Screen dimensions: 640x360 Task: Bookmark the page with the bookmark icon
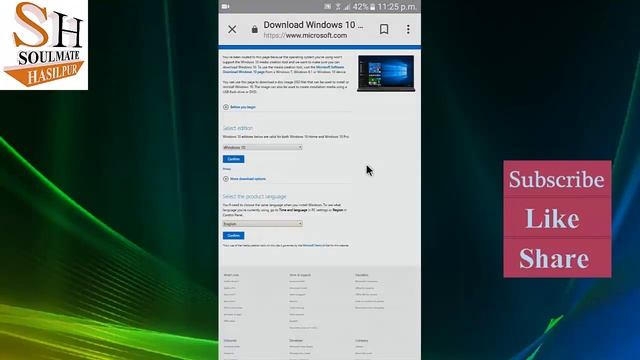point(384,29)
